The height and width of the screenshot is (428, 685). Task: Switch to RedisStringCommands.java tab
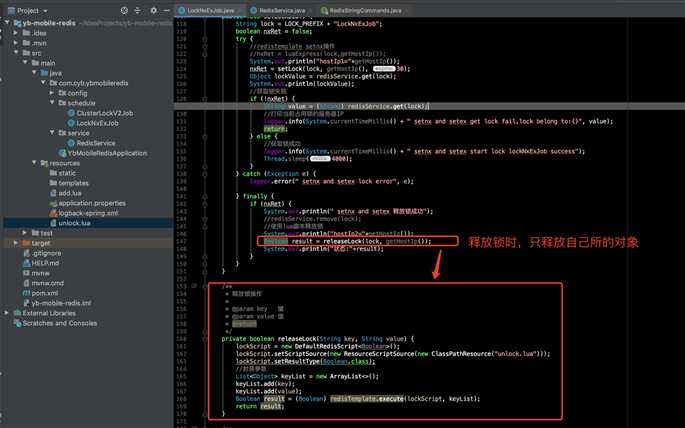coord(365,10)
